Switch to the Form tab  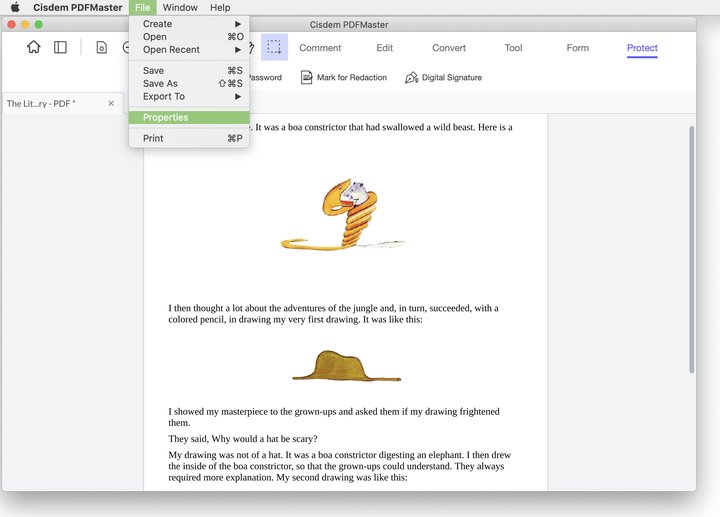[x=577, y=48]
